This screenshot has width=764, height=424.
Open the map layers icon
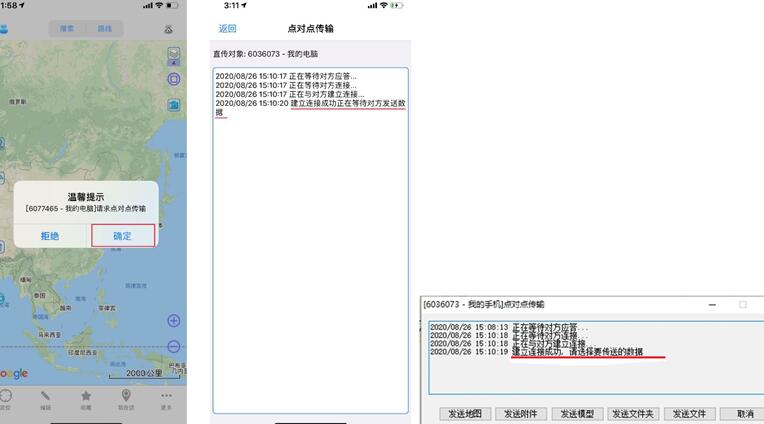[x=174, y=54]
